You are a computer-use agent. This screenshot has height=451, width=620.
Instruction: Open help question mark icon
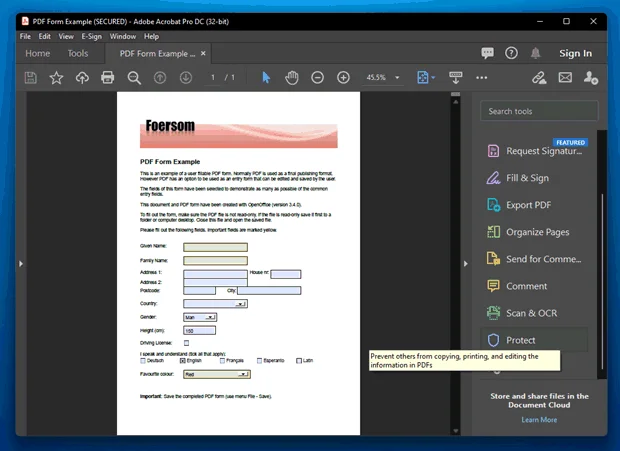[x=511, y=53]
